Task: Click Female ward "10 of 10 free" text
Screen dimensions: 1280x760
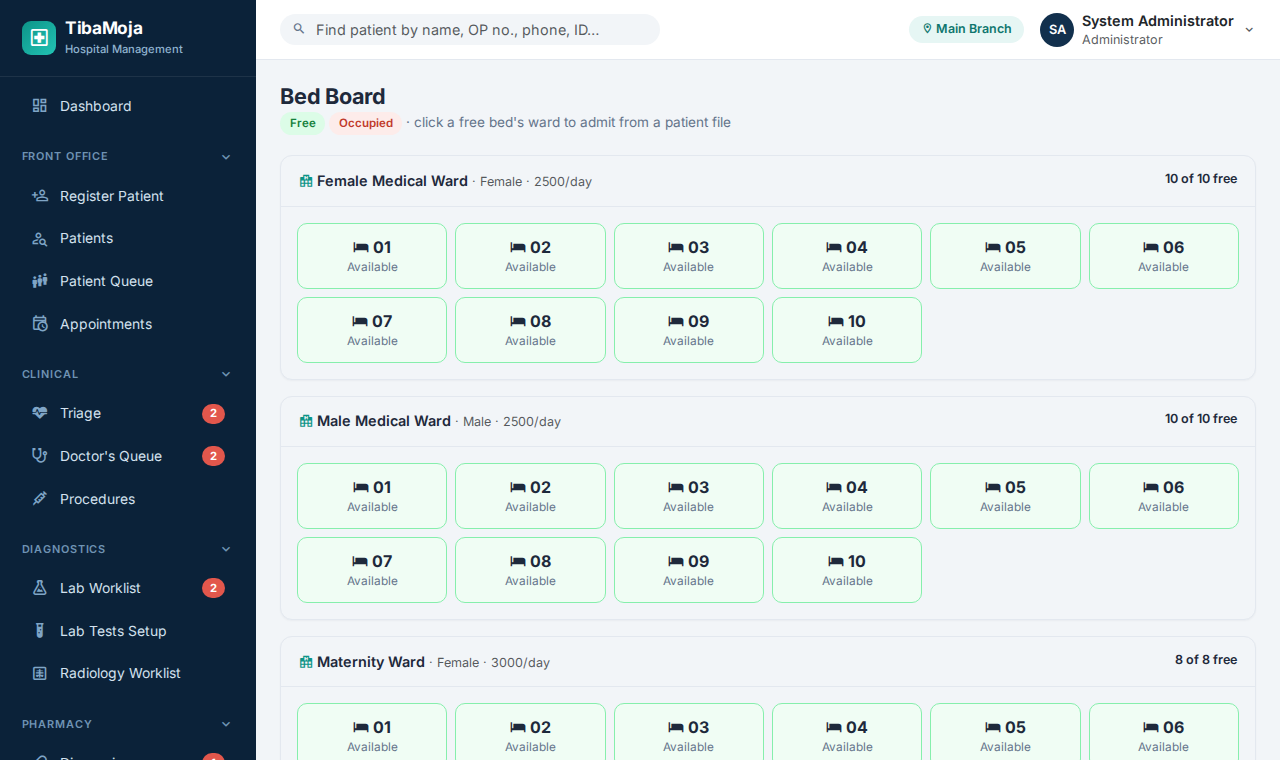Action: pyautogui.click(x=1201, y=179)
